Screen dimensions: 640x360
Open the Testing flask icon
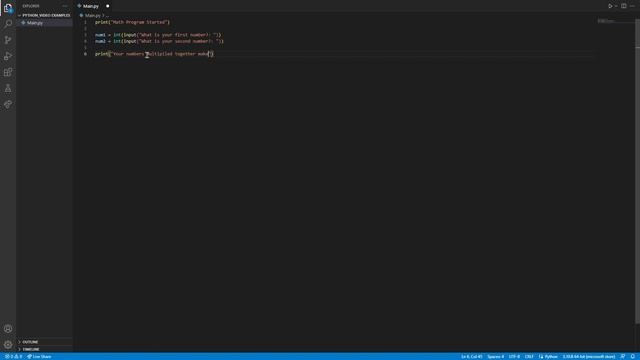coord(8,88)
